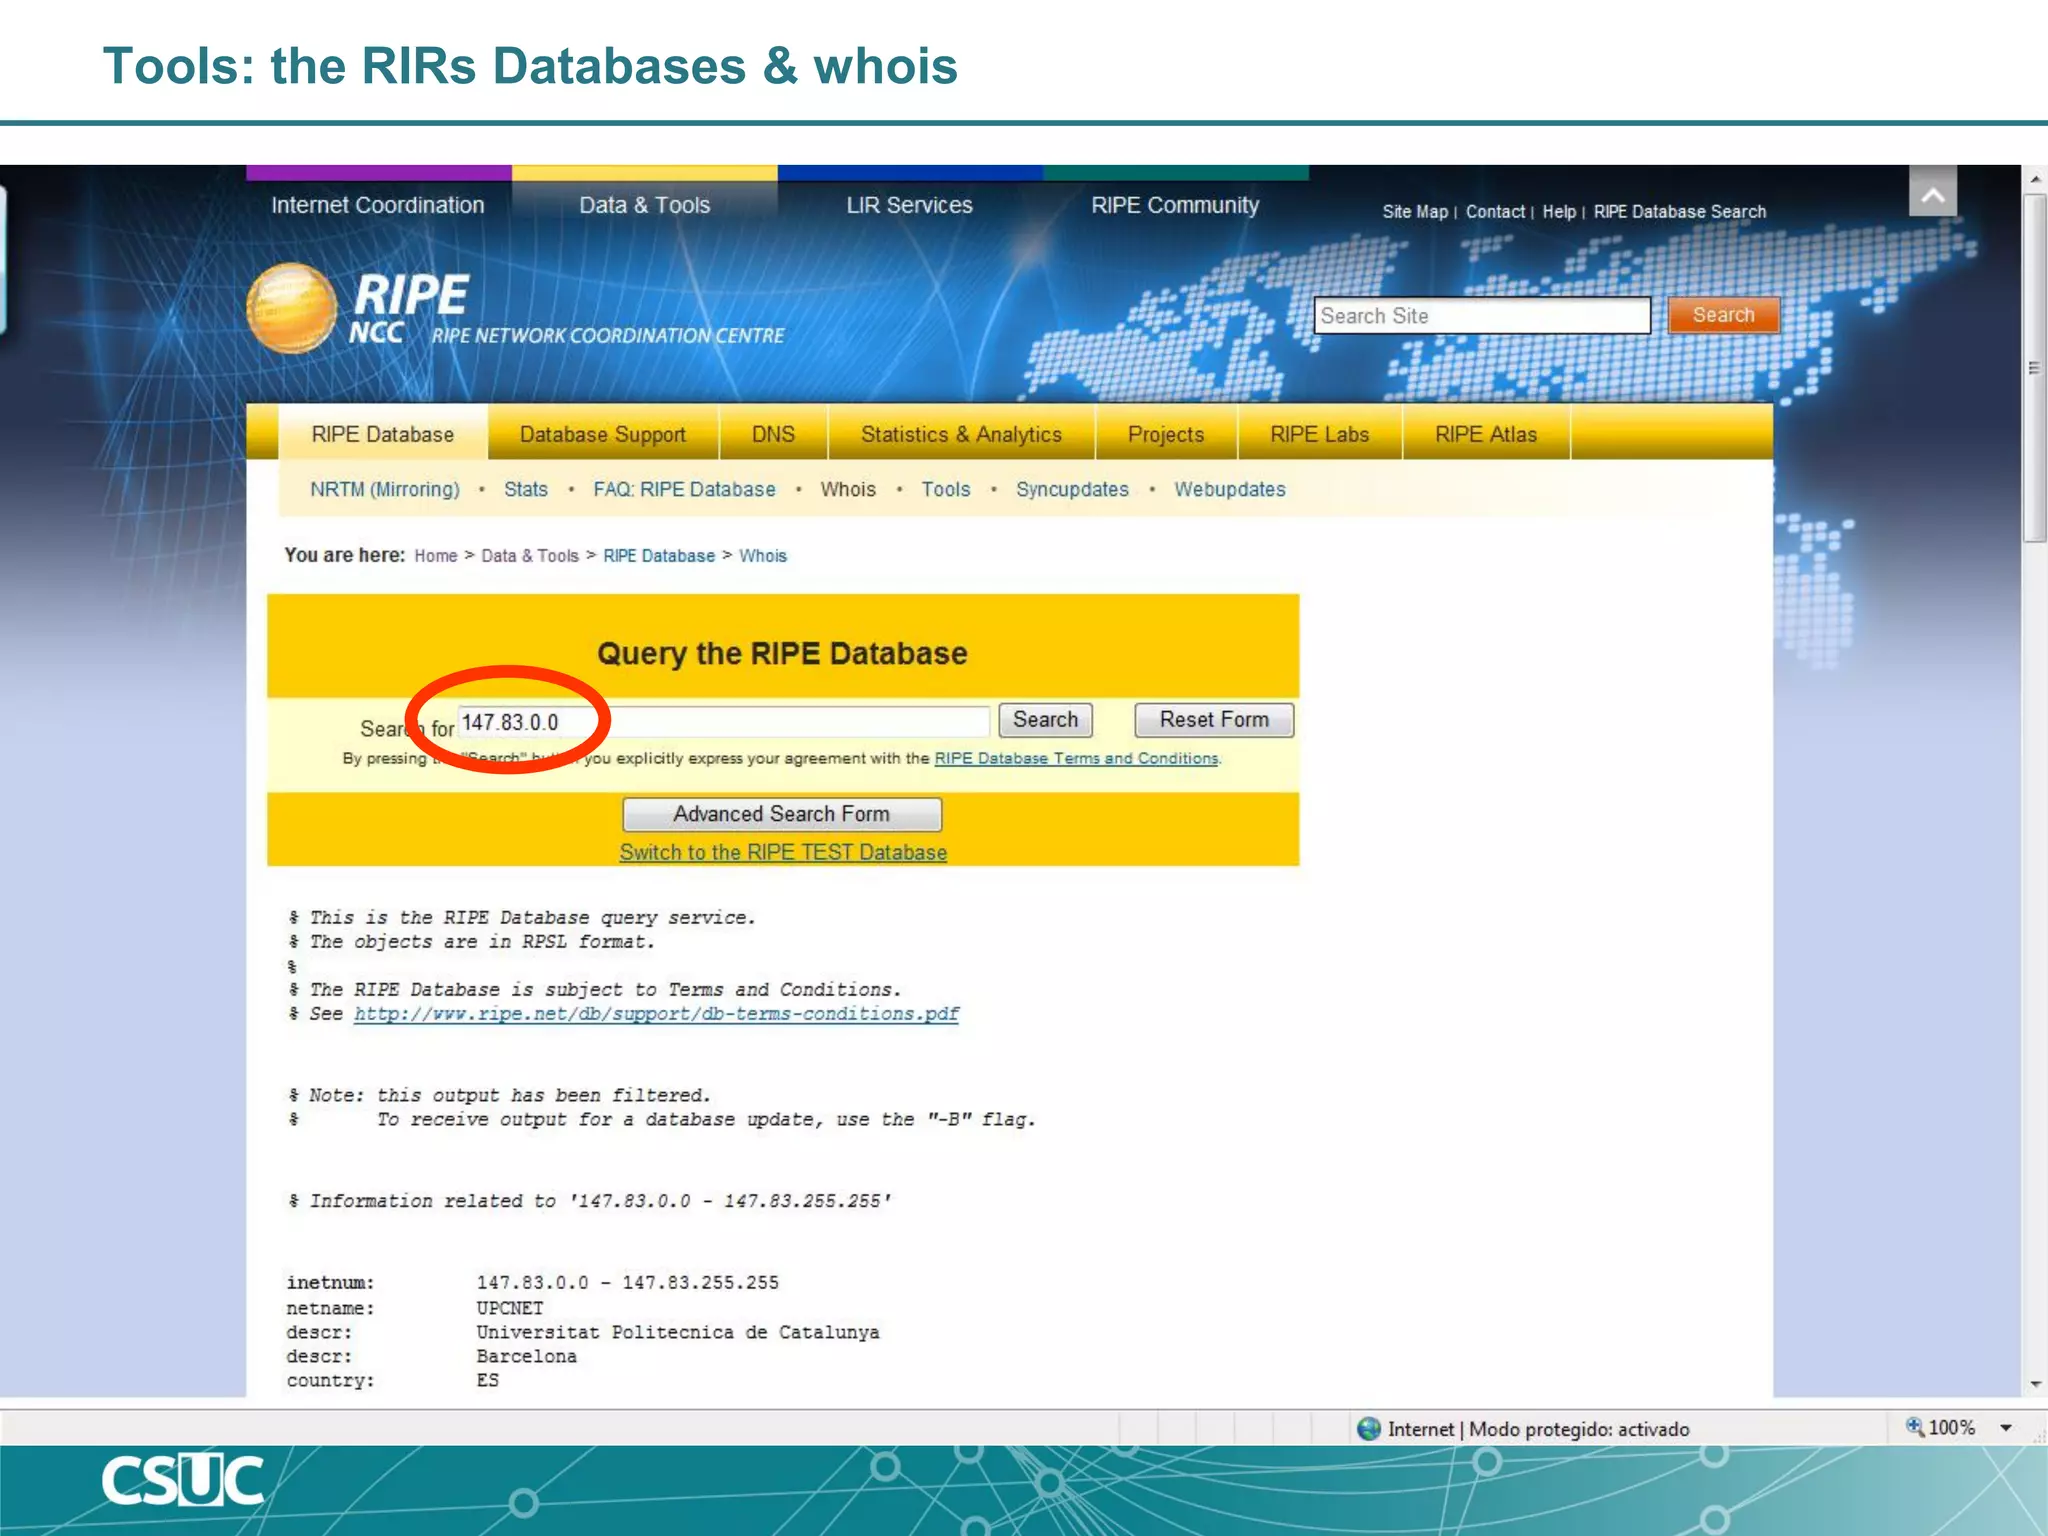This screenshot has height=1536, width=2048.
Task: Click the scroll-to-top chevron icon
Action: coord(1932,192)
